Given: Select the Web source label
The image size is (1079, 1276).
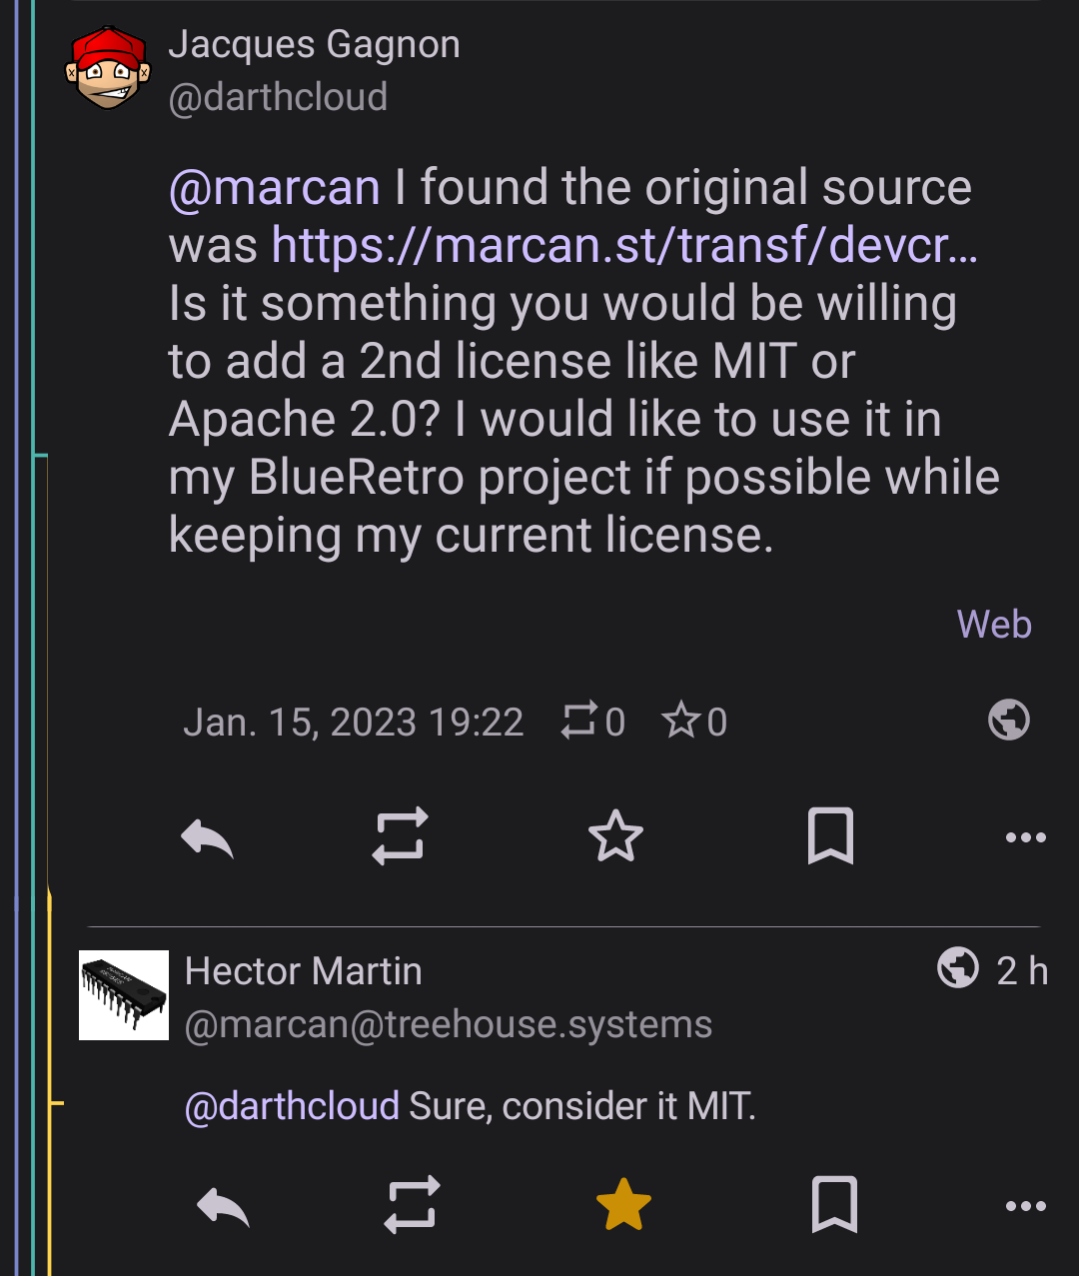Looking at the screenshot, I should [994, 624].
